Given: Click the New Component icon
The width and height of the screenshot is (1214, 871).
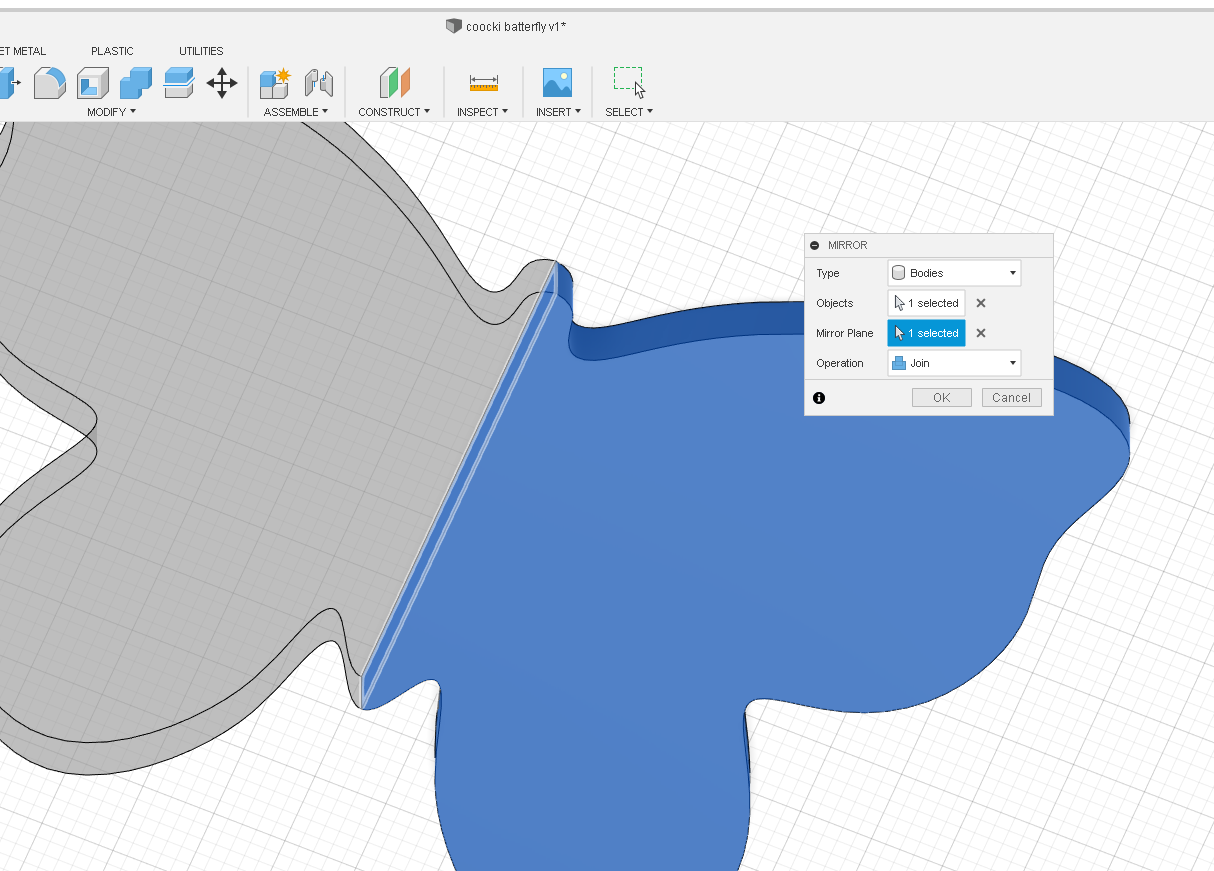Looking at the screenshot, I should click(275, 83).
